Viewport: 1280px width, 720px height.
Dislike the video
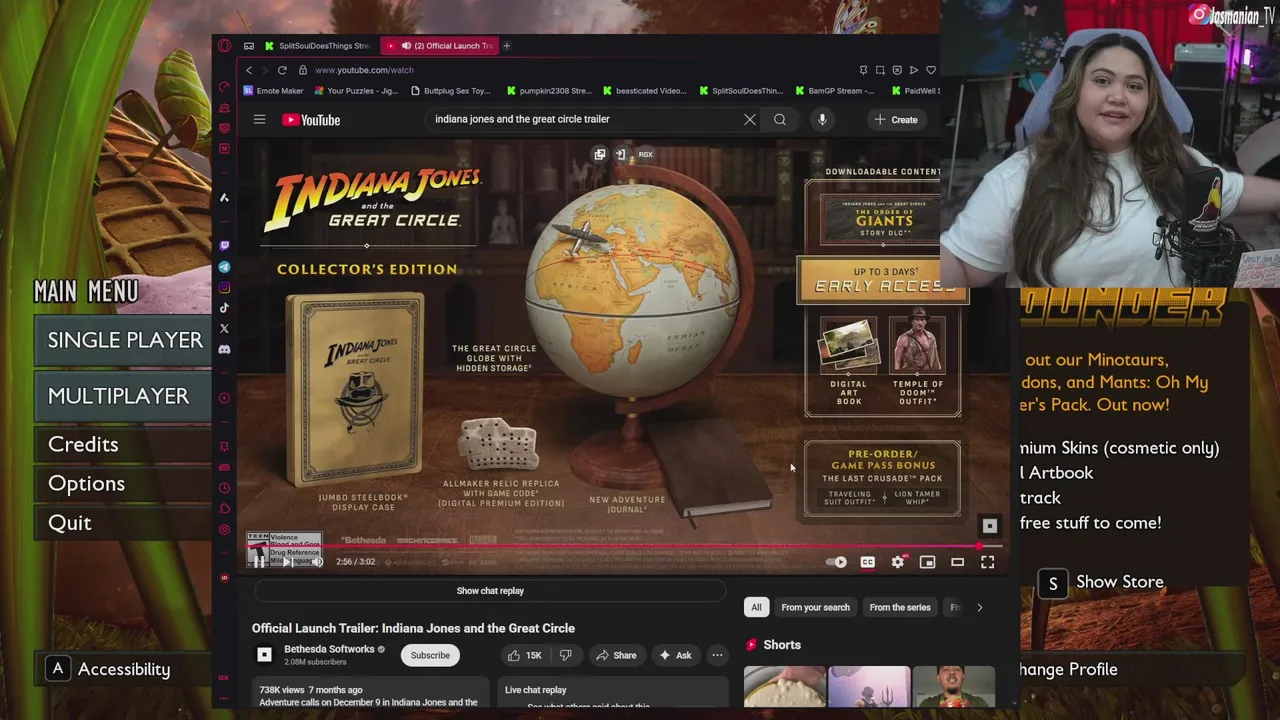[x=565, y=655]
